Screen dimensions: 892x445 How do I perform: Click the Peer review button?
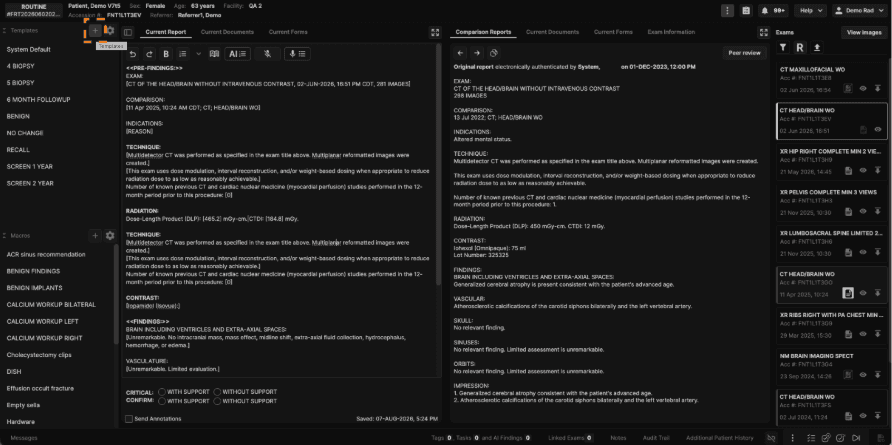[x=745, y=53]
